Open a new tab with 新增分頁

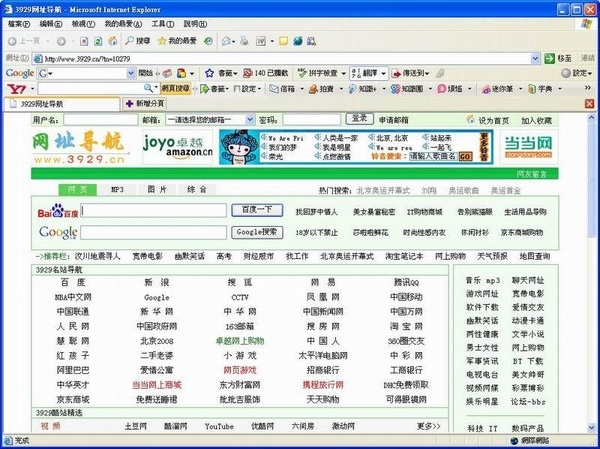(x=145, y=103)
